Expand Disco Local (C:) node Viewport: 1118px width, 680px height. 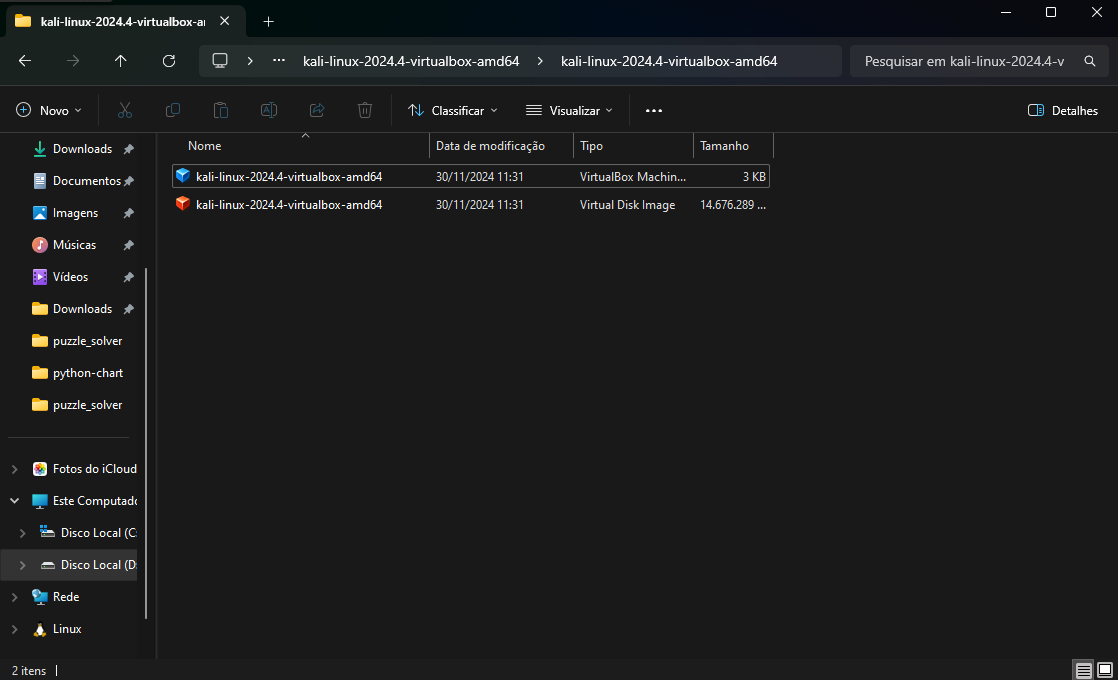click(23, 533)
